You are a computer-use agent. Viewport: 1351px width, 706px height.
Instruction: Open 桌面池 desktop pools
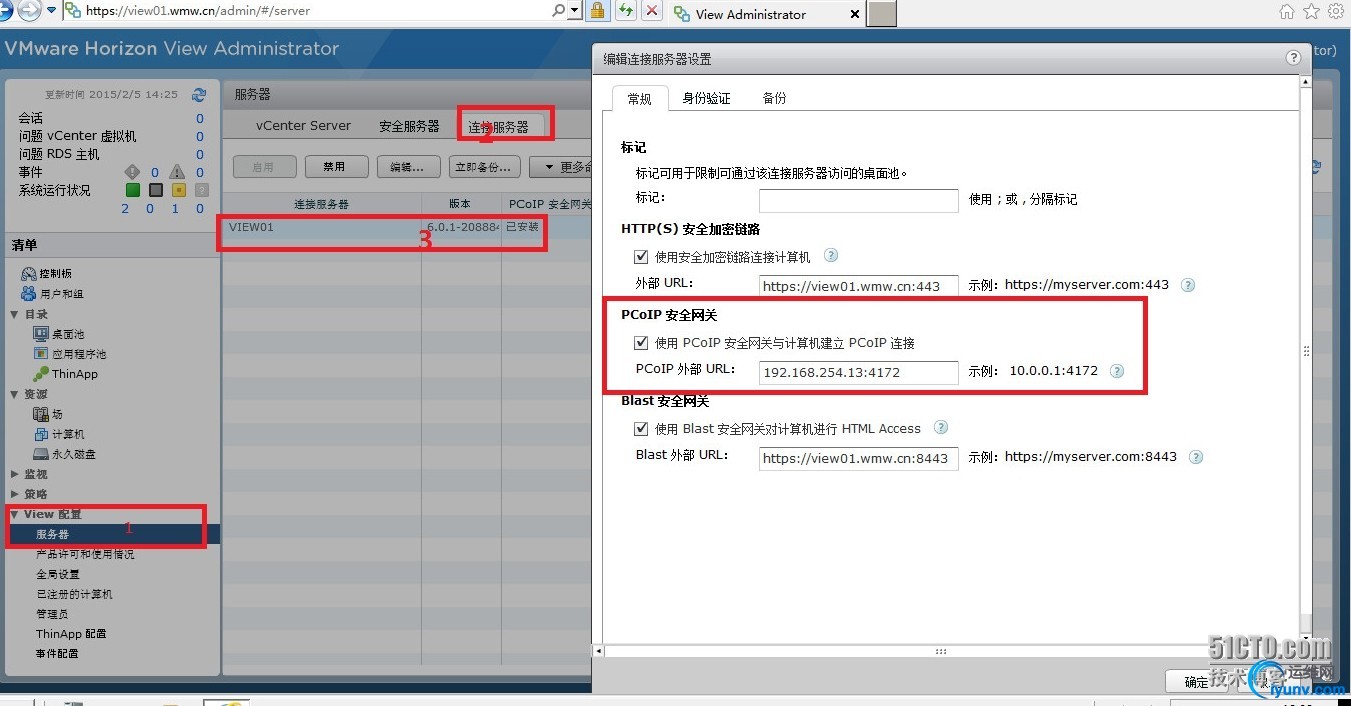[59, 334]
